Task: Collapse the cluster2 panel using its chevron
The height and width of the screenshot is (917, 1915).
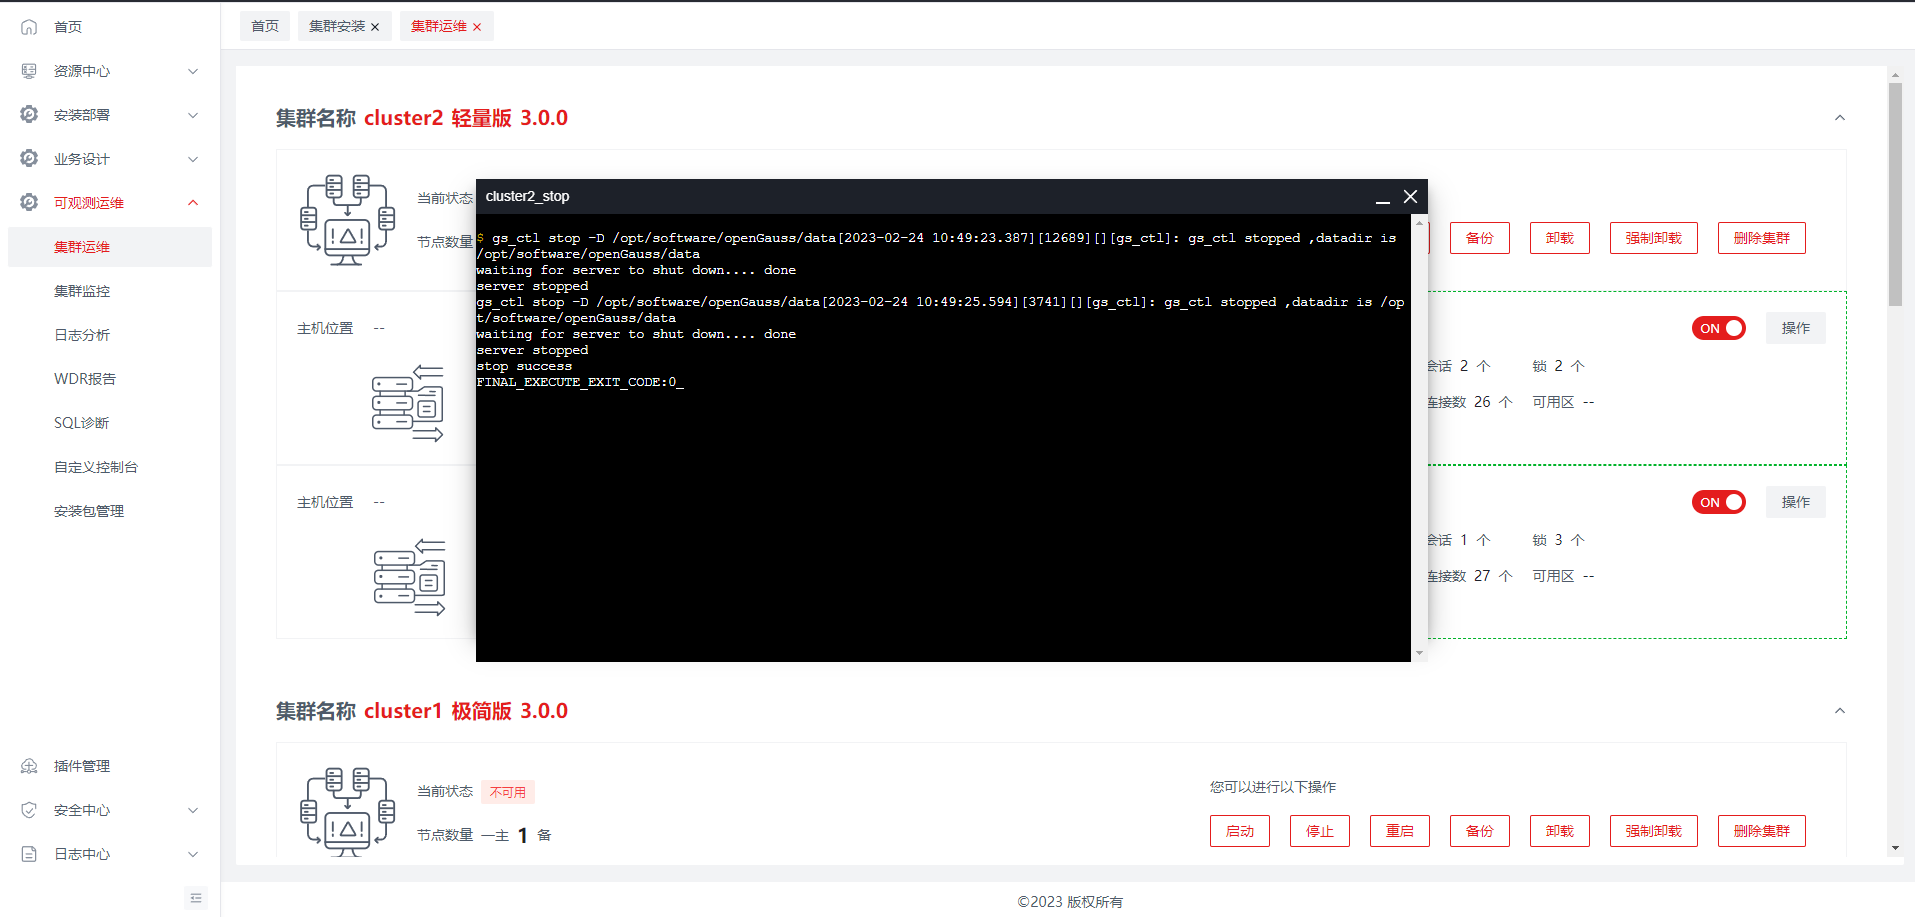Action: pos(1839,118)
